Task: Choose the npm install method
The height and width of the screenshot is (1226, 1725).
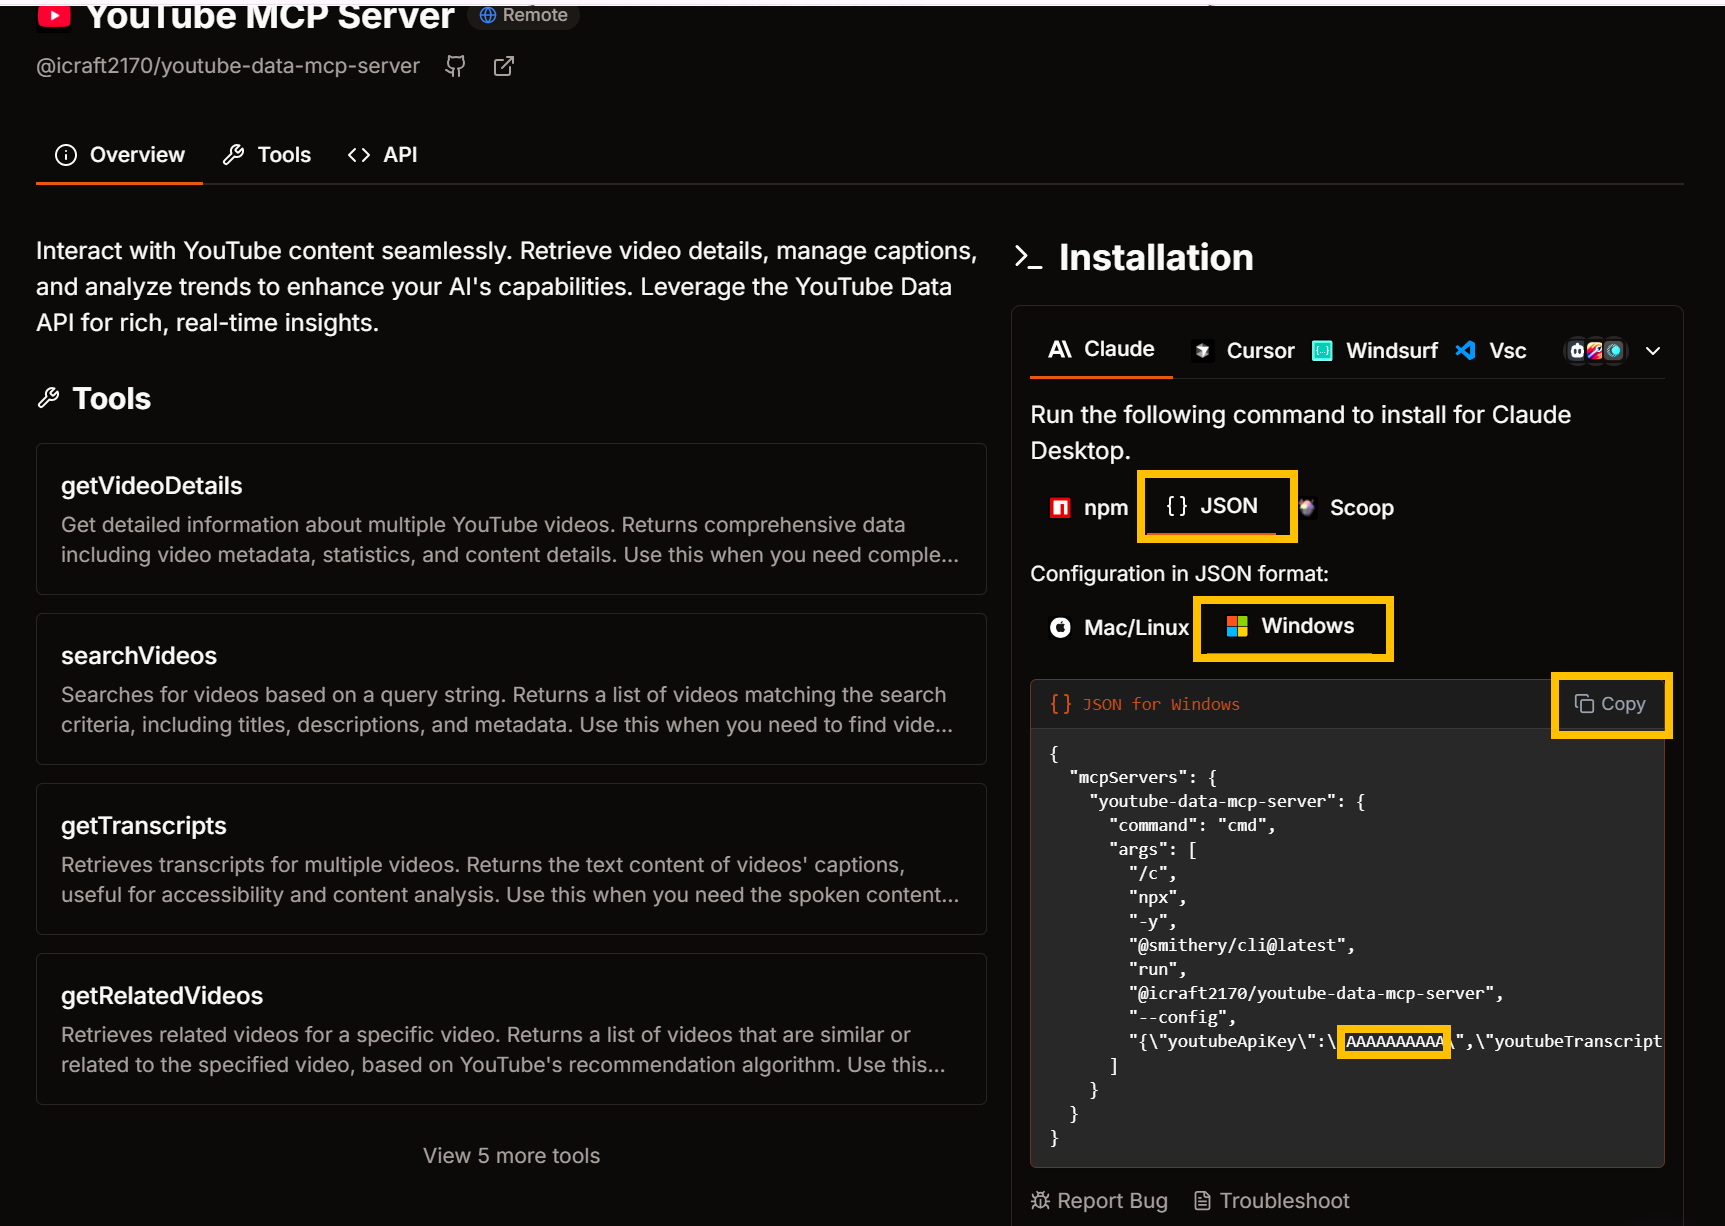Action: tap(1089, 508)
